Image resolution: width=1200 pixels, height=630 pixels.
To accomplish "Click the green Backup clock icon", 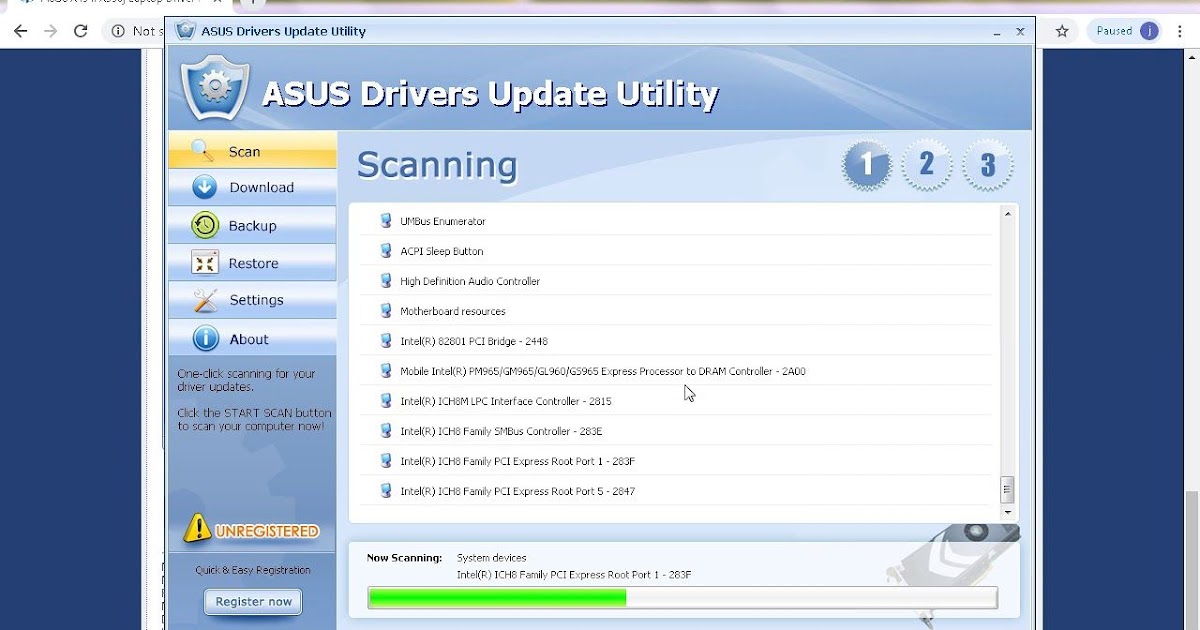I will tap(205, 225).
